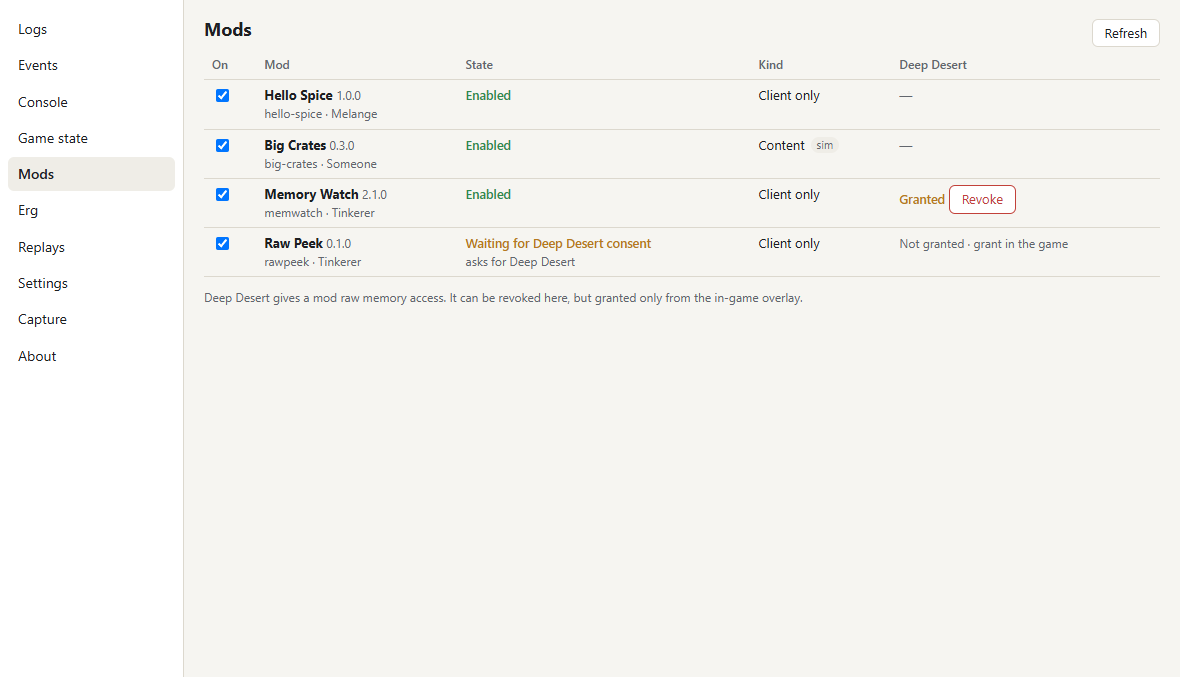1180x677 pixels.
Task: Click 'asks for Deep Desert' subtext
Action: [520, 262]
